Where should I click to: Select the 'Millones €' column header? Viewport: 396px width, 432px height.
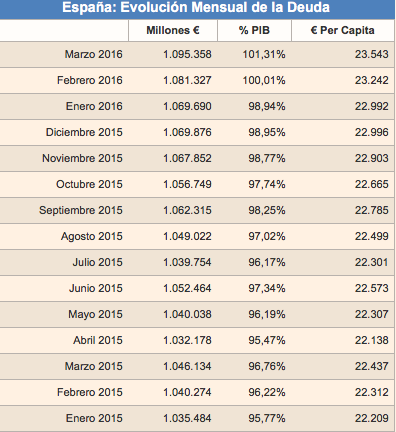pyautogui.click(x=173, y=30)
